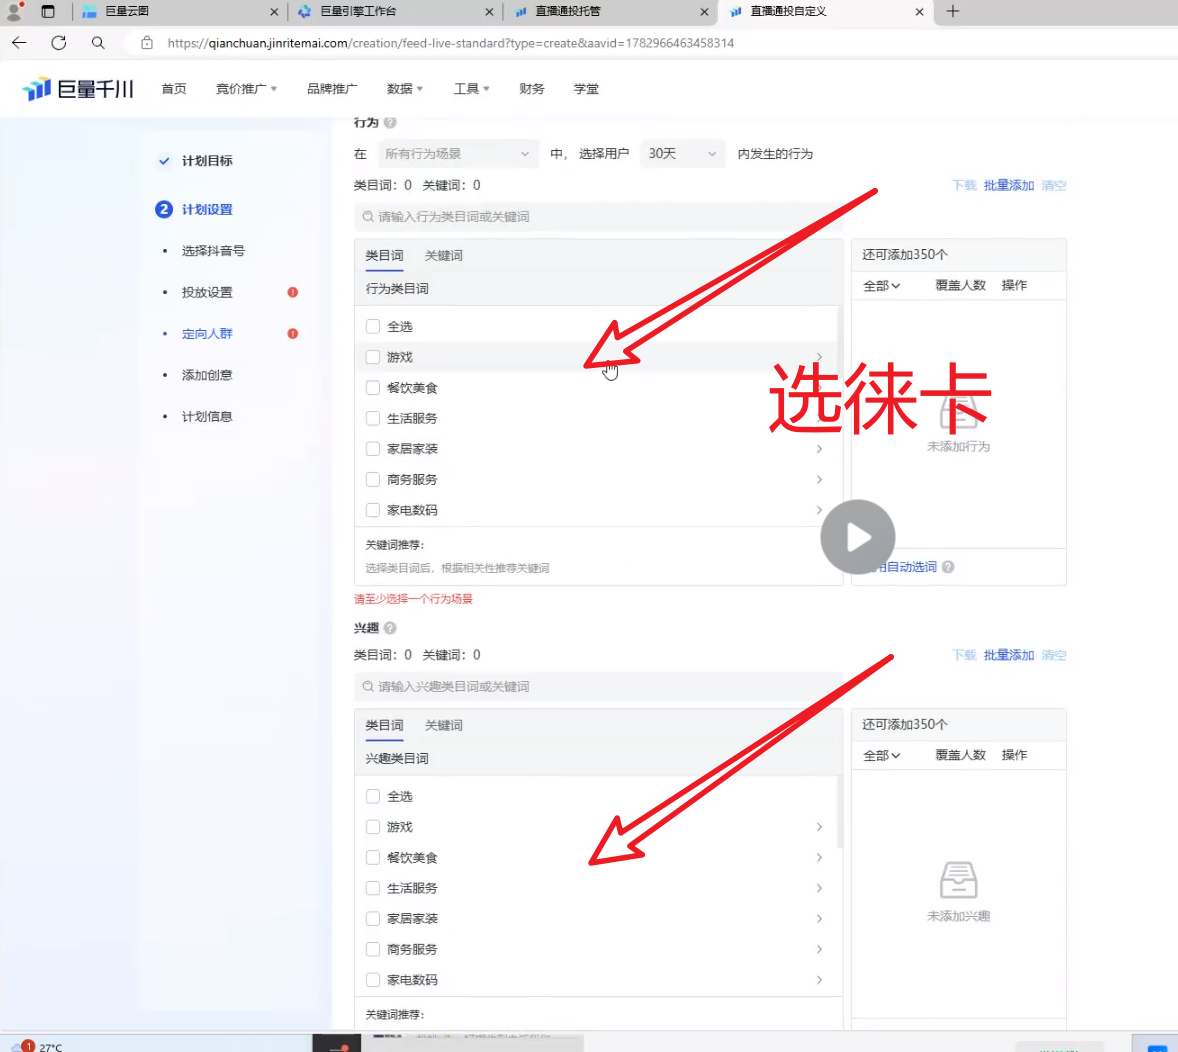Click the page reload icon
This screenshot has width=1178, height=1052.
click(59, 43)
